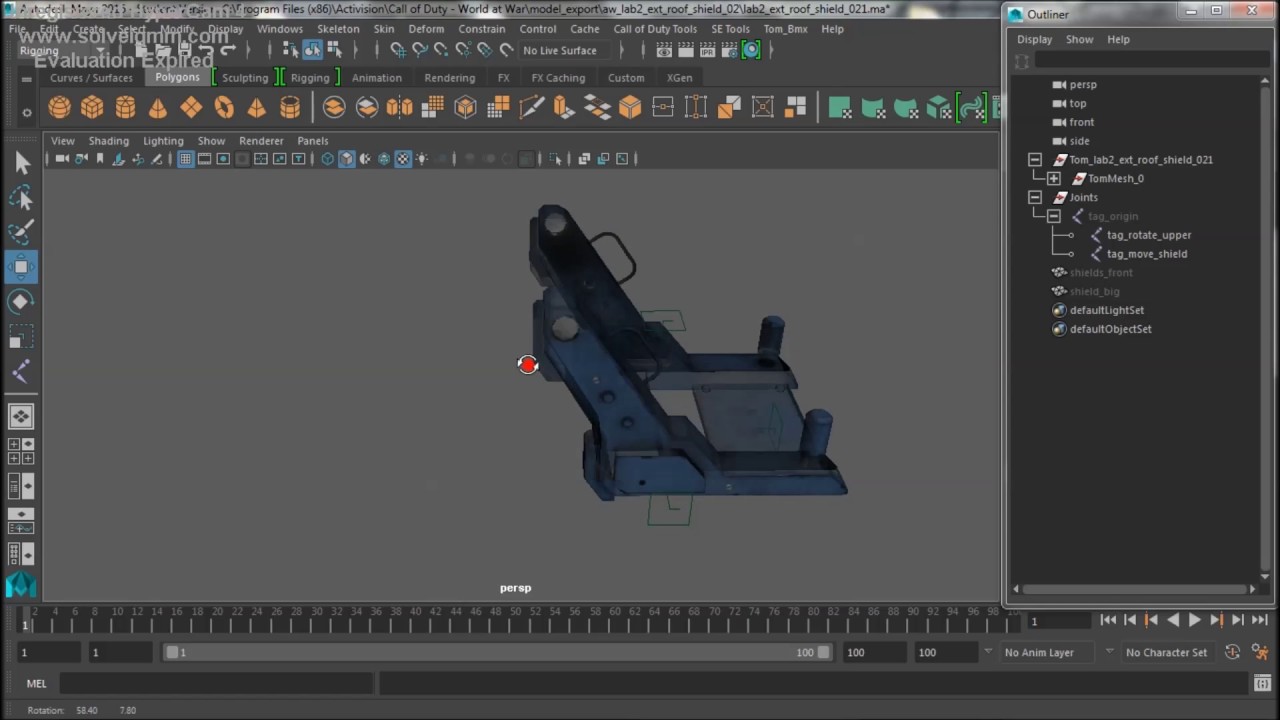Viewport: 1280px width, 720px height.
Task: Toggle smooth shade all in viewport
Action: (346, 159)
